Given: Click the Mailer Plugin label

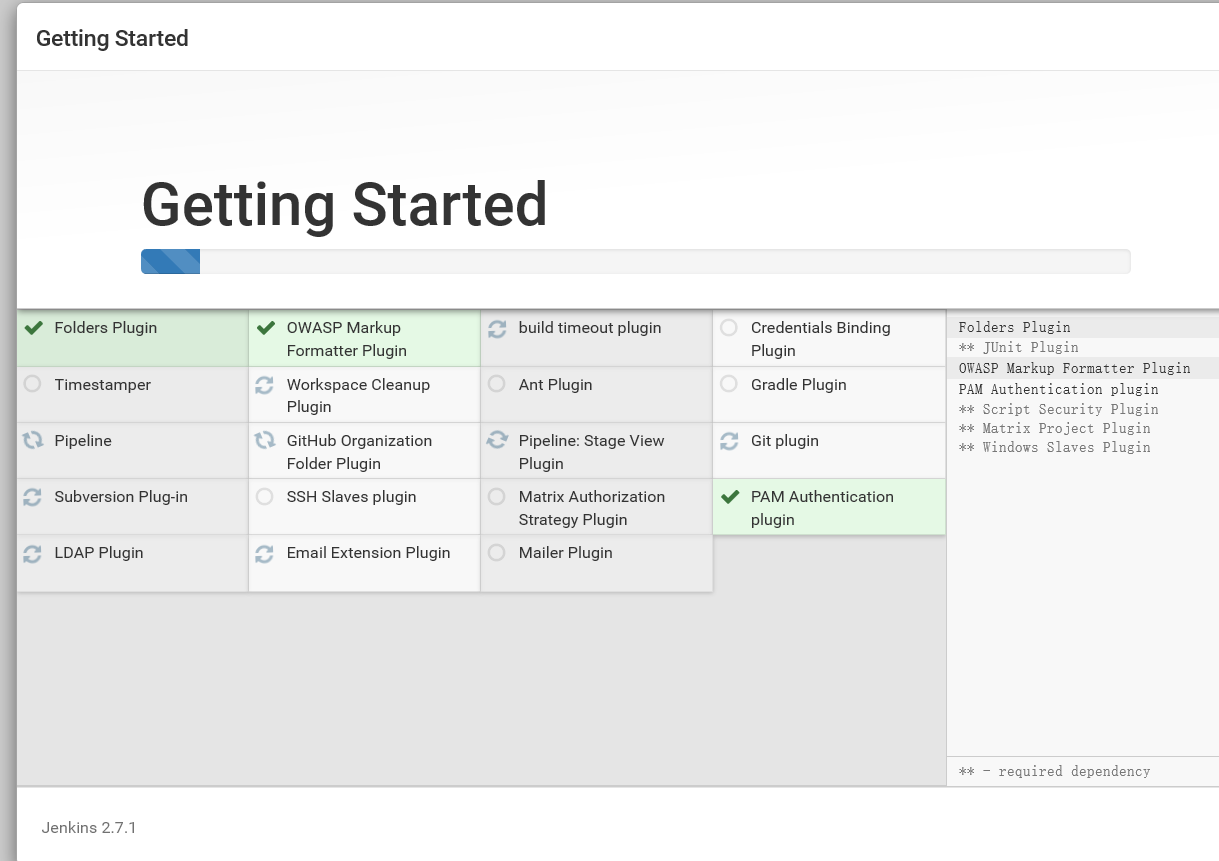Looking at the screenshot, I should click(565, 552).
